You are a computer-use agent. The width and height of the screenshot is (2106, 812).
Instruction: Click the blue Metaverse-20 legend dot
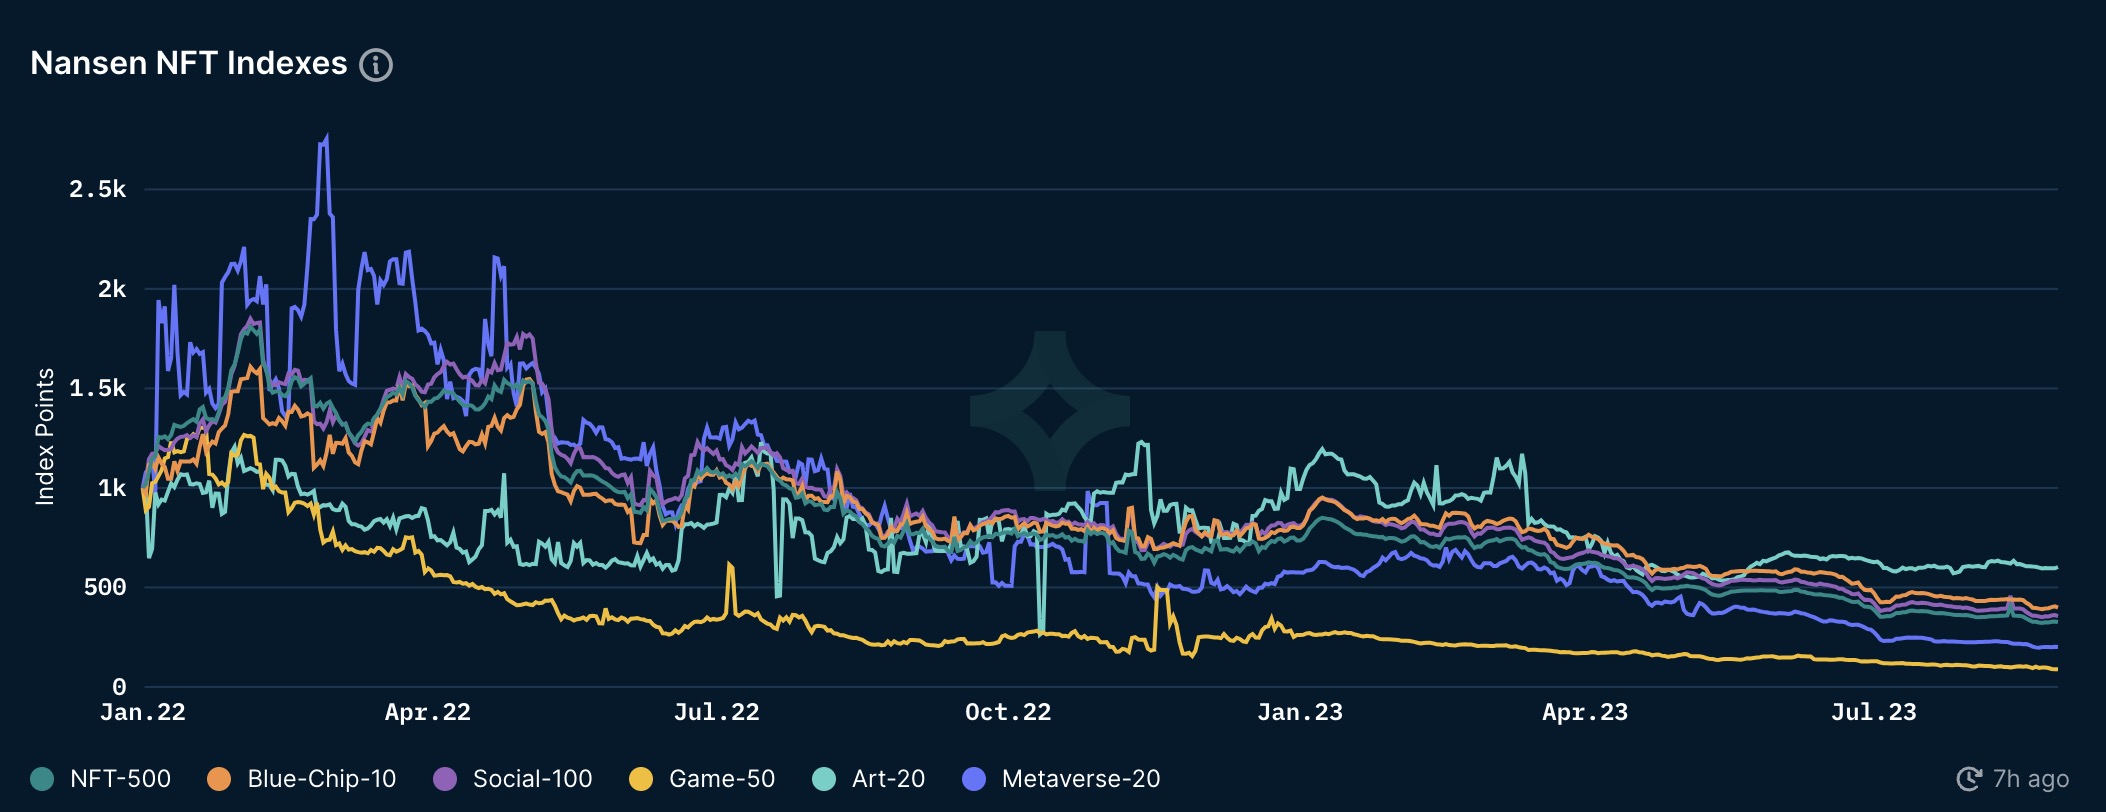click(973, 779)
